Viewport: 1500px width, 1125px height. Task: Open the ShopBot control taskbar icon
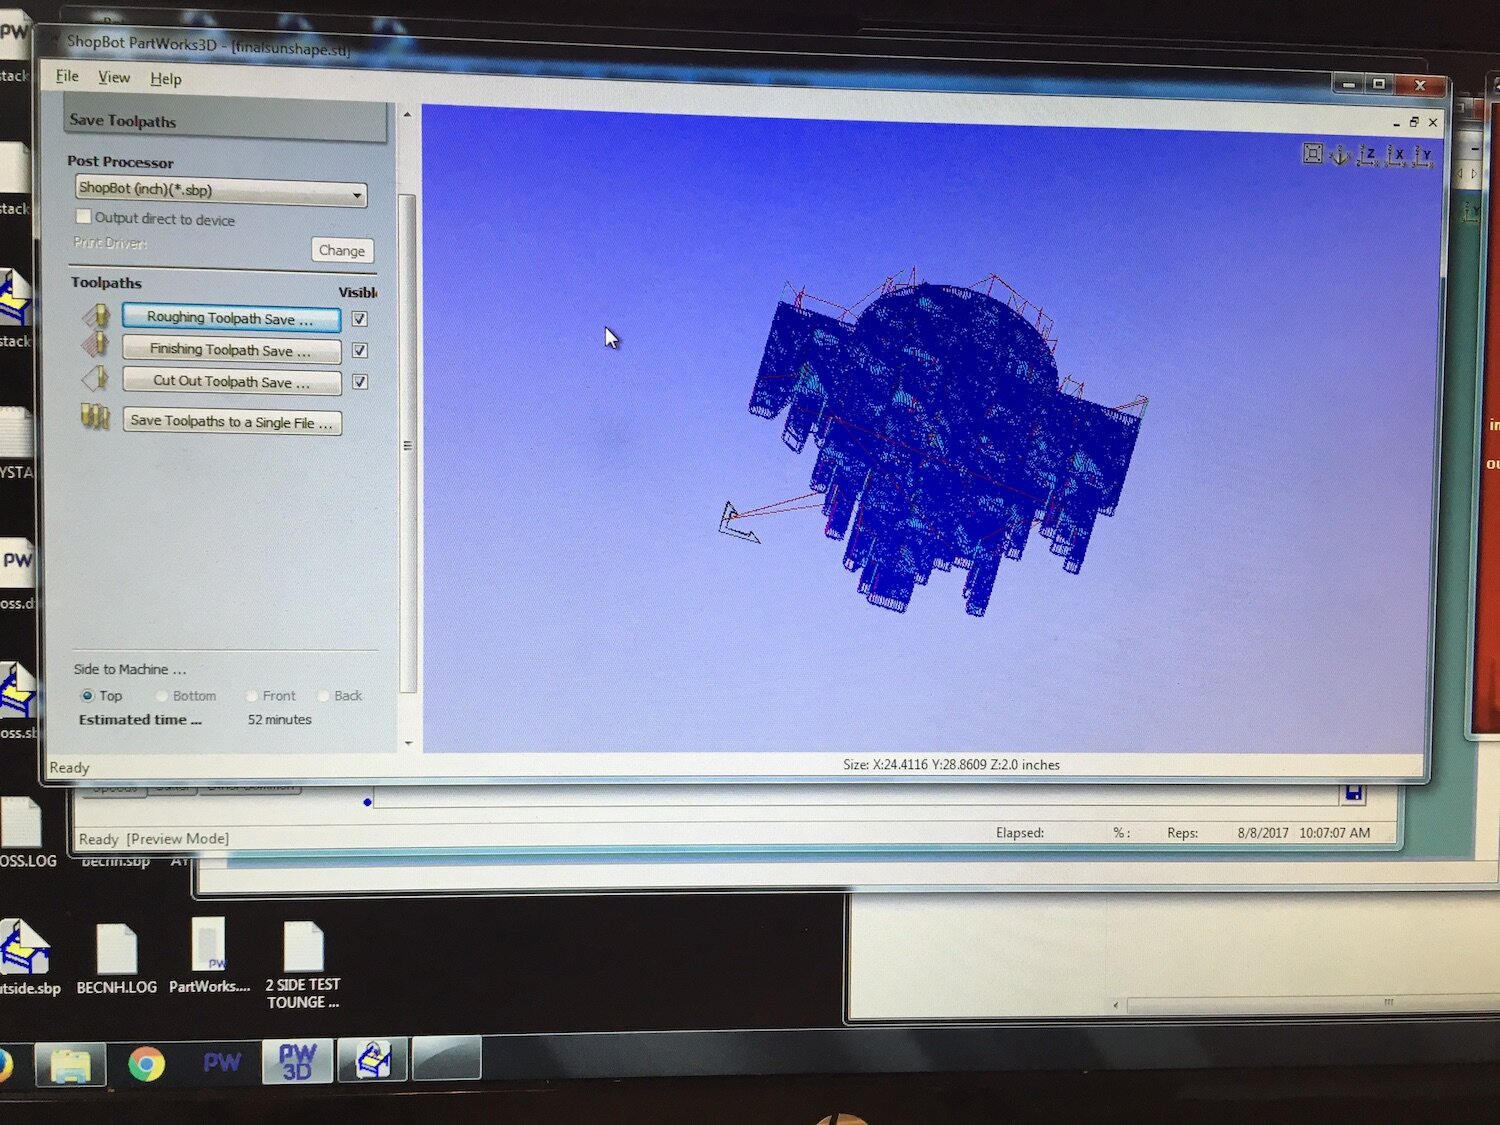(372, 1059)
